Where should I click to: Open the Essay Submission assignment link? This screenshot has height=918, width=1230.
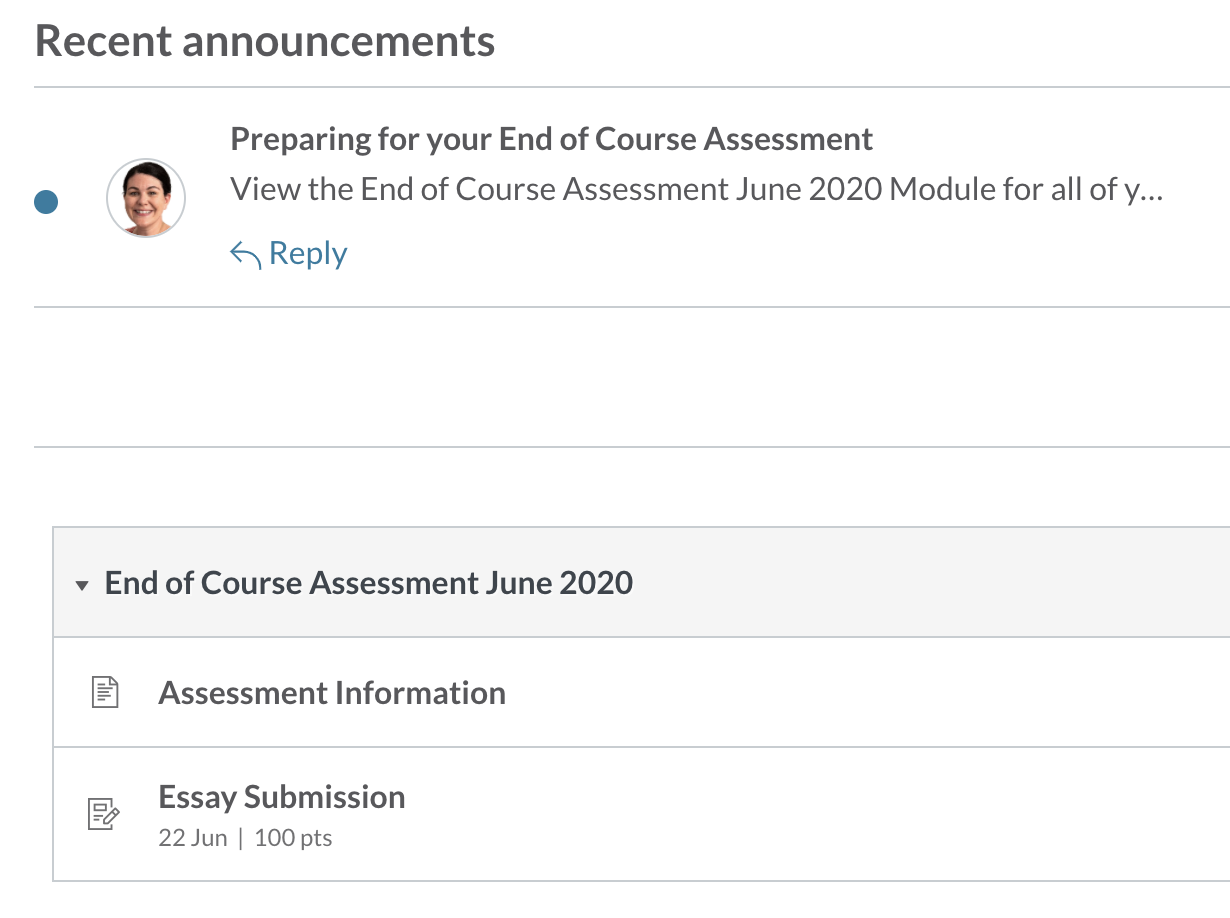click(282, 797)
